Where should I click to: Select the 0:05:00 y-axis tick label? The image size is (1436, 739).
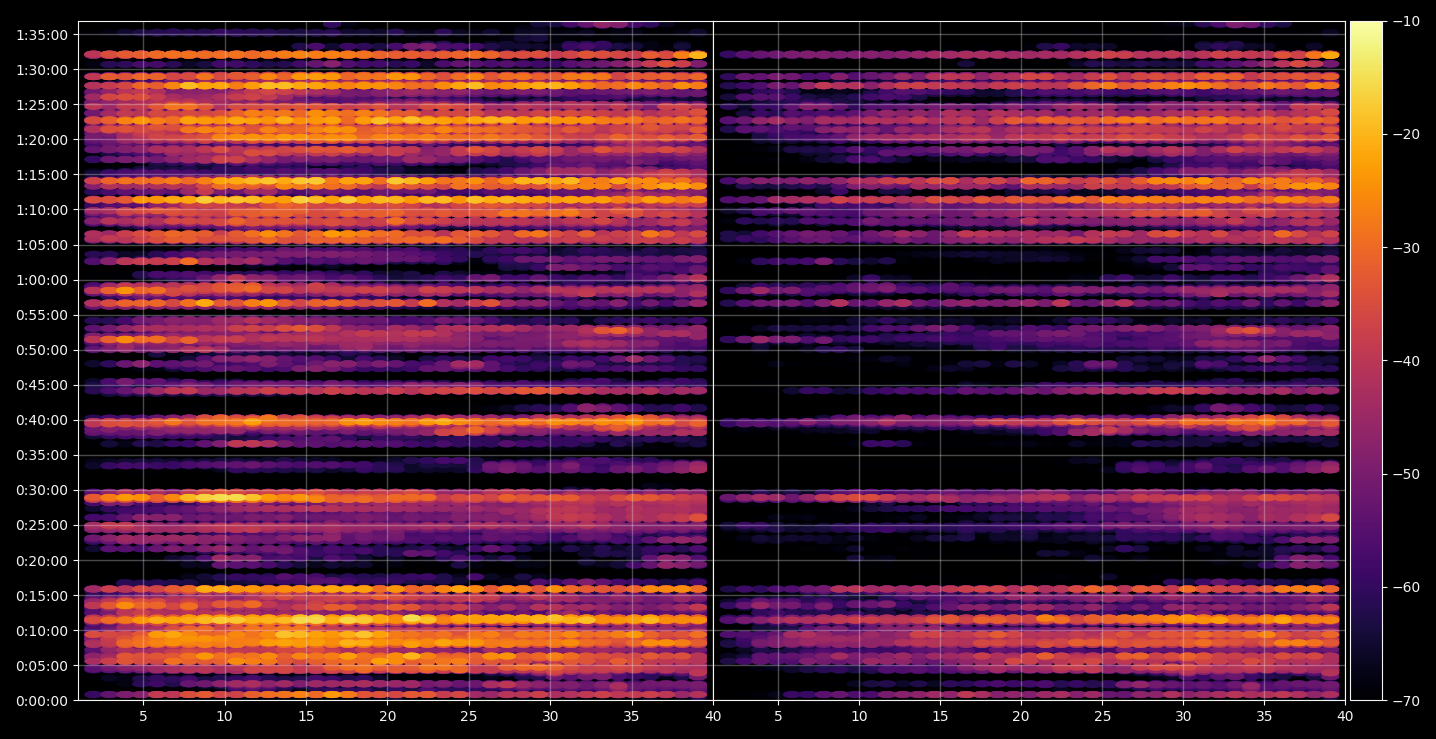tap(42, 666)
